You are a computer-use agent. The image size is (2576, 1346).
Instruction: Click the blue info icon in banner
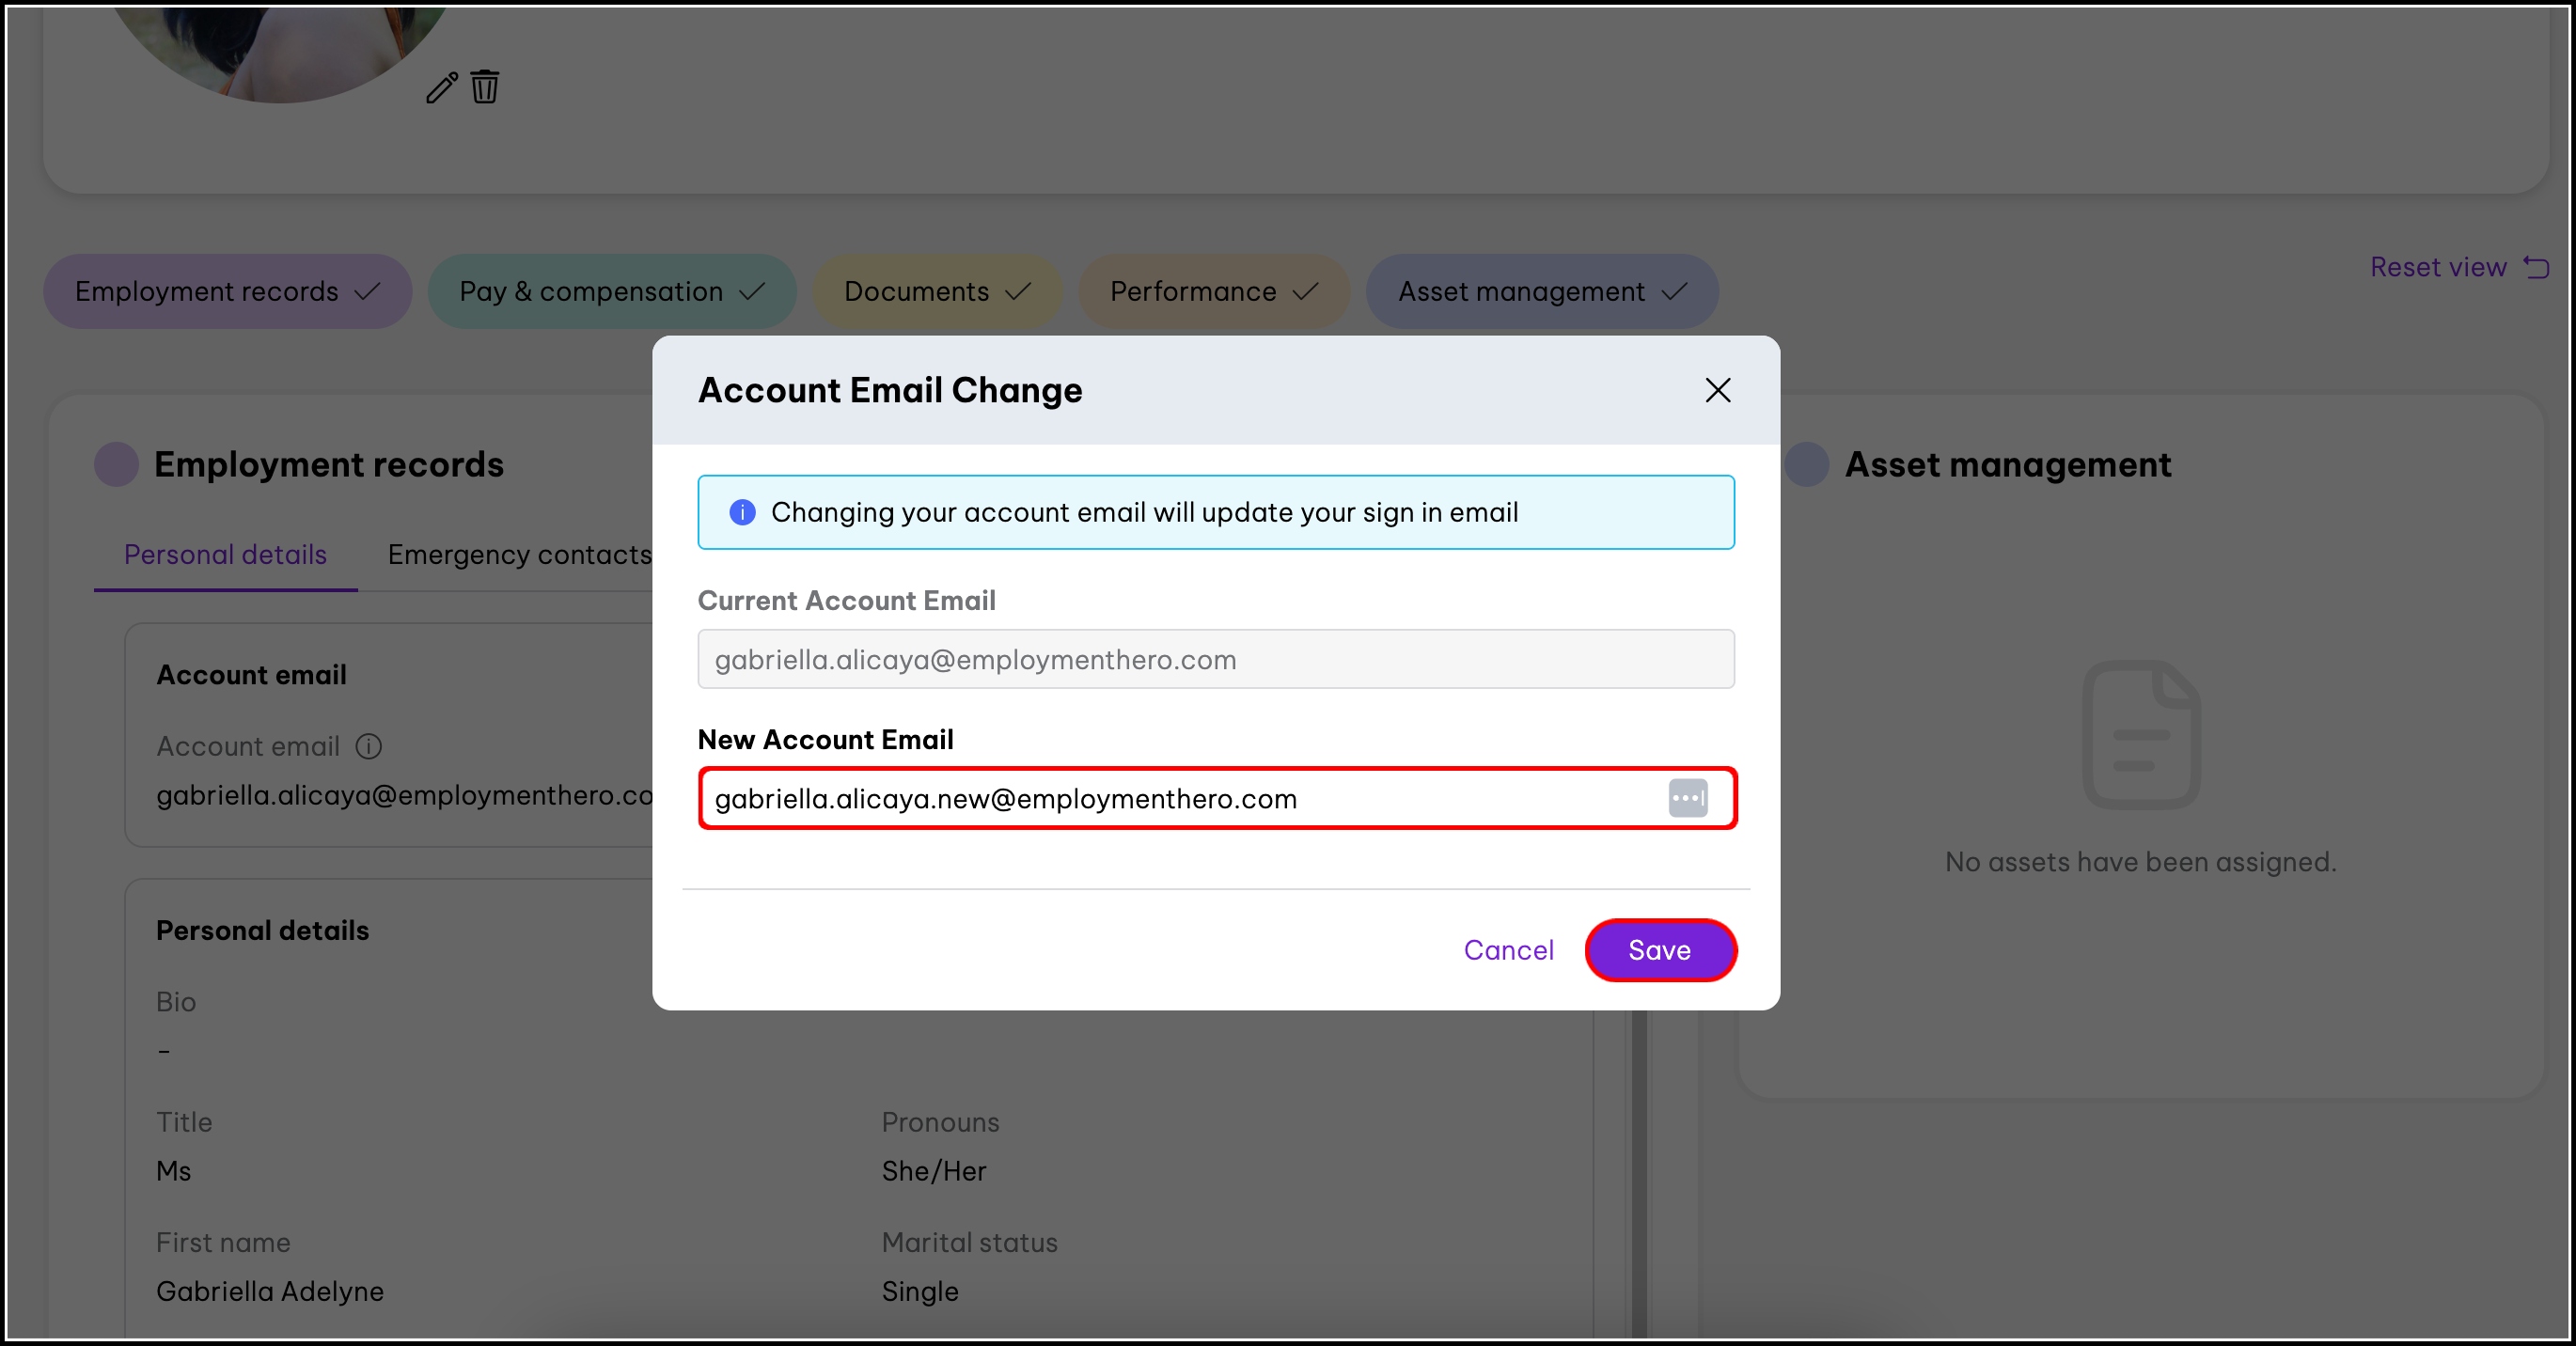click(742, 512)
